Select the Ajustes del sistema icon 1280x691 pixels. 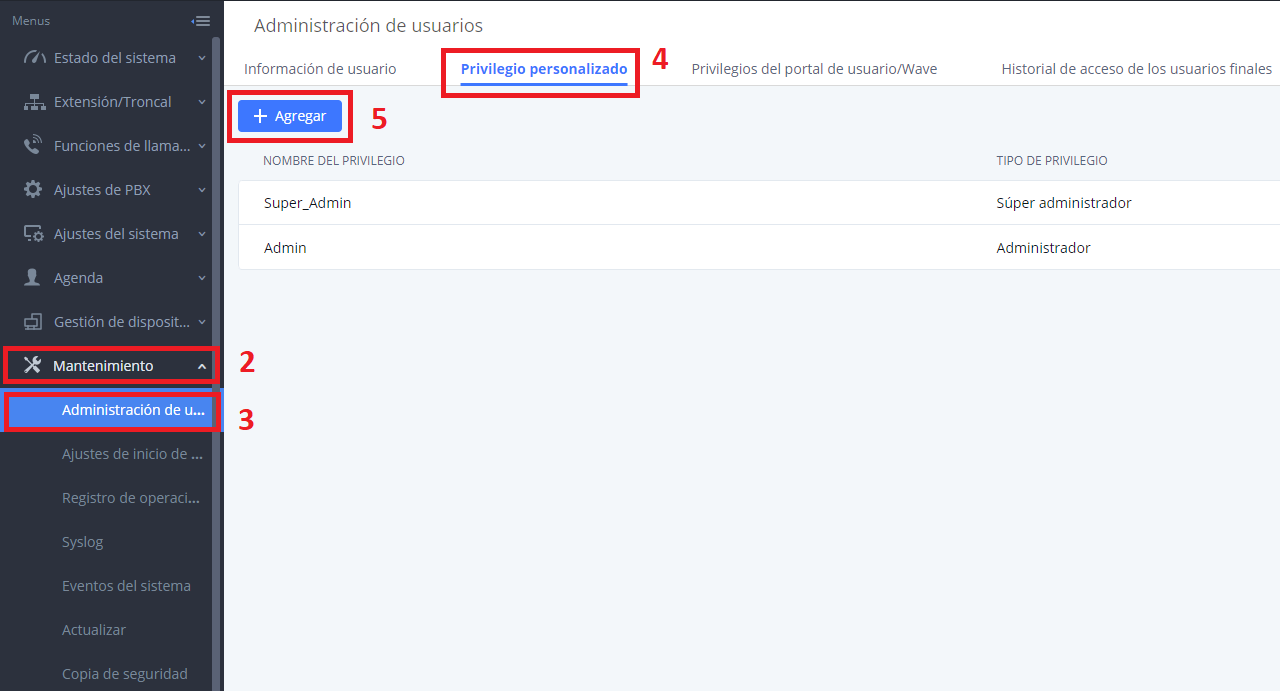pyautogui.click(x=32, y=233)
